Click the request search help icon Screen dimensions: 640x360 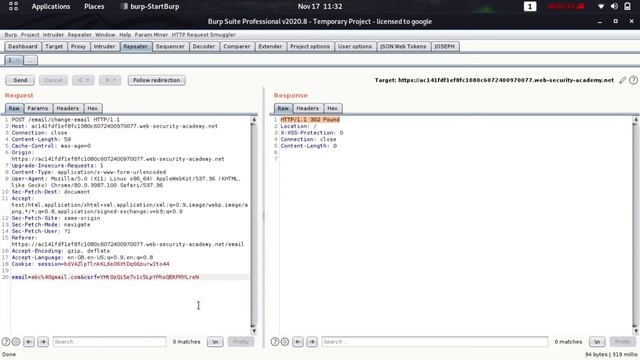[x=6, y=342]
